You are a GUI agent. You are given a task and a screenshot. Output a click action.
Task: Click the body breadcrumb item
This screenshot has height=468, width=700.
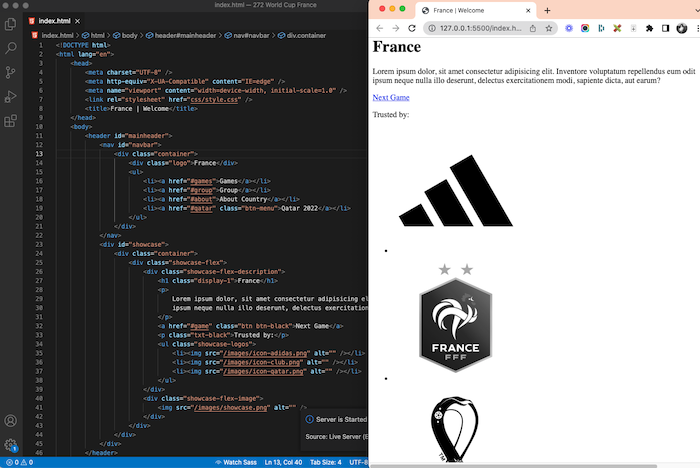point(125,35)
